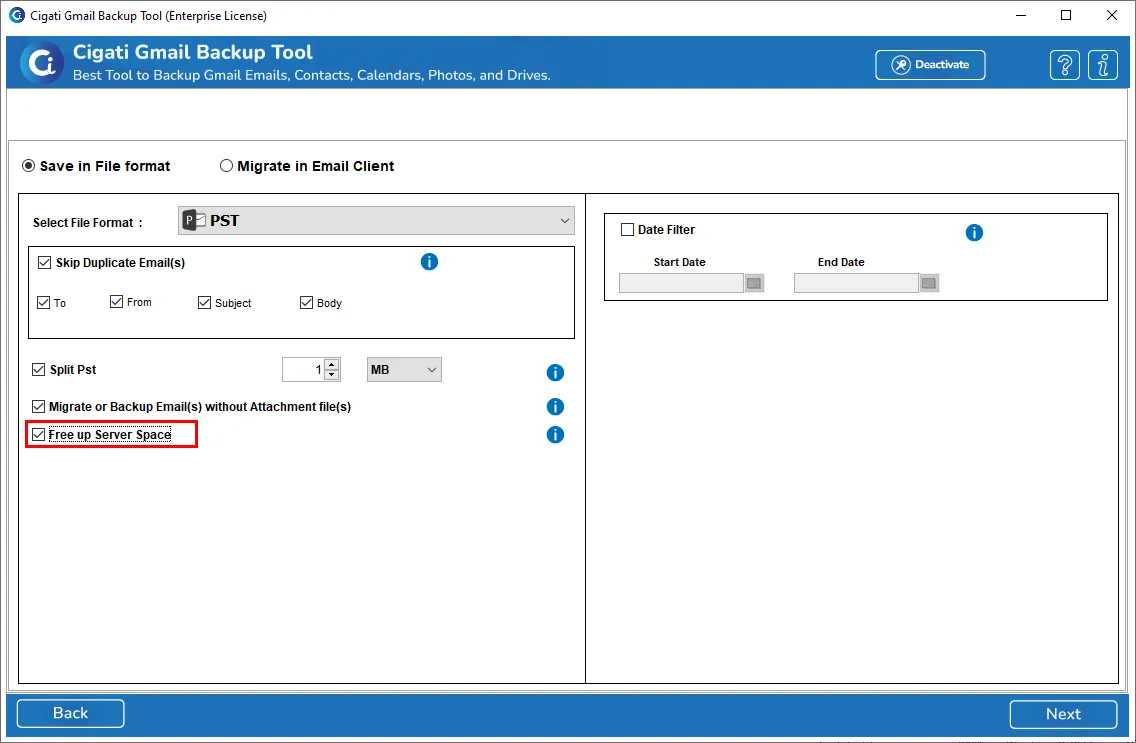Click the Select File Format label
Image resolution: width=1136 pixels, height=743 pixels.
click(x=88, y=222)
